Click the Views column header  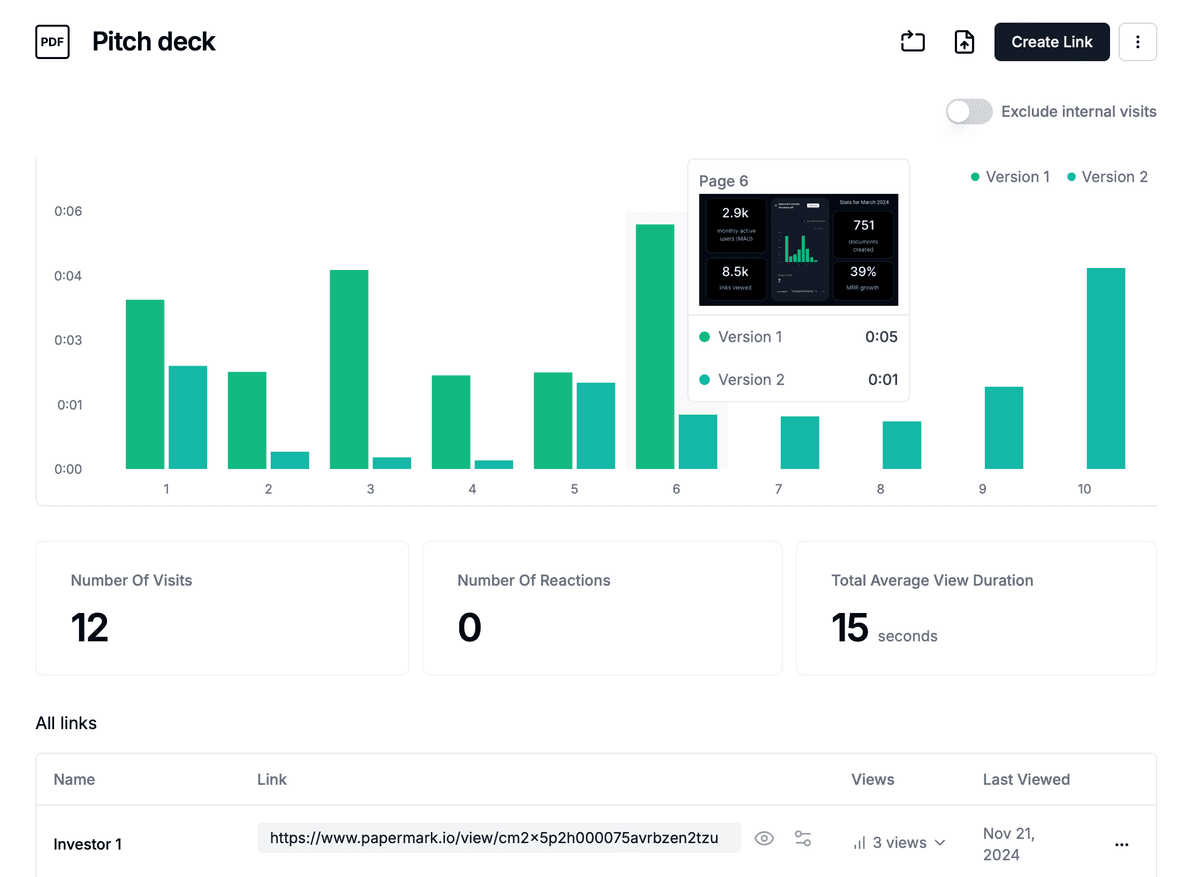[872, 779]
